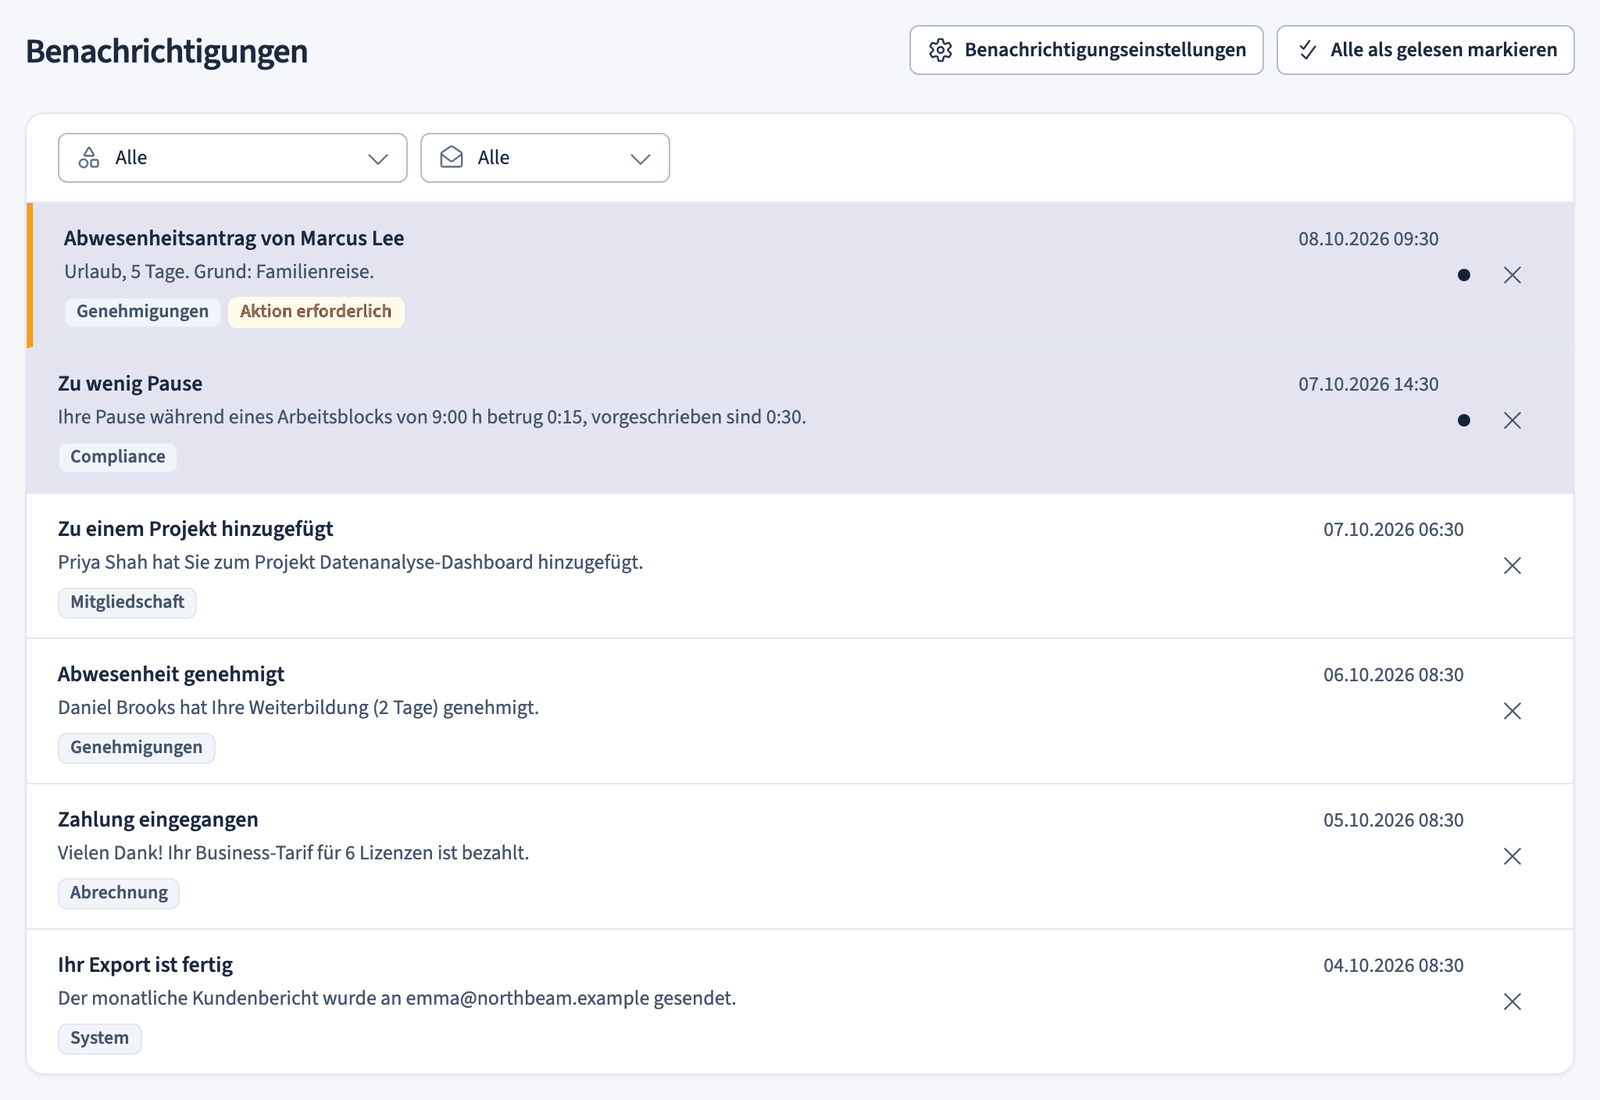Viewport: 1600px width, 1100px height.
Task: Click the Mitgliedschaft tag
Action: click(127, 602)
